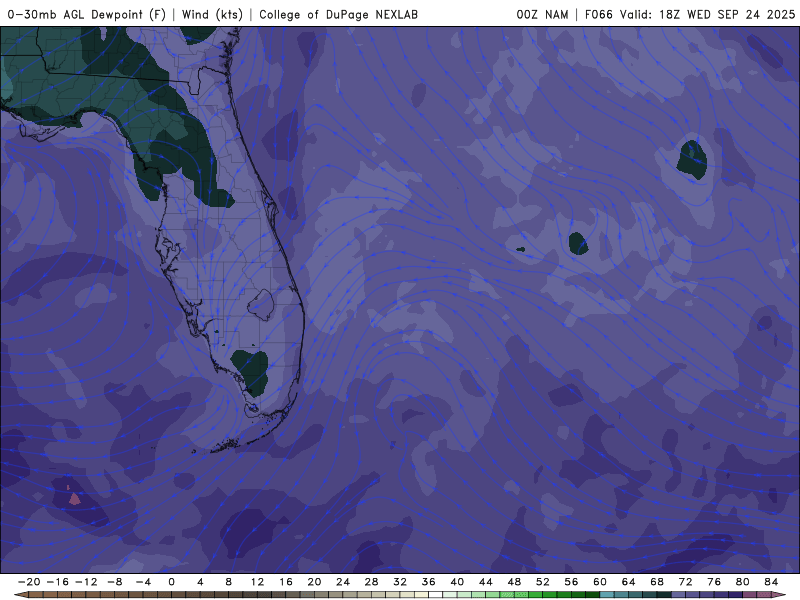
Task: Click the "College of DuPage NEXLAB" text
Action: (338, 15)
